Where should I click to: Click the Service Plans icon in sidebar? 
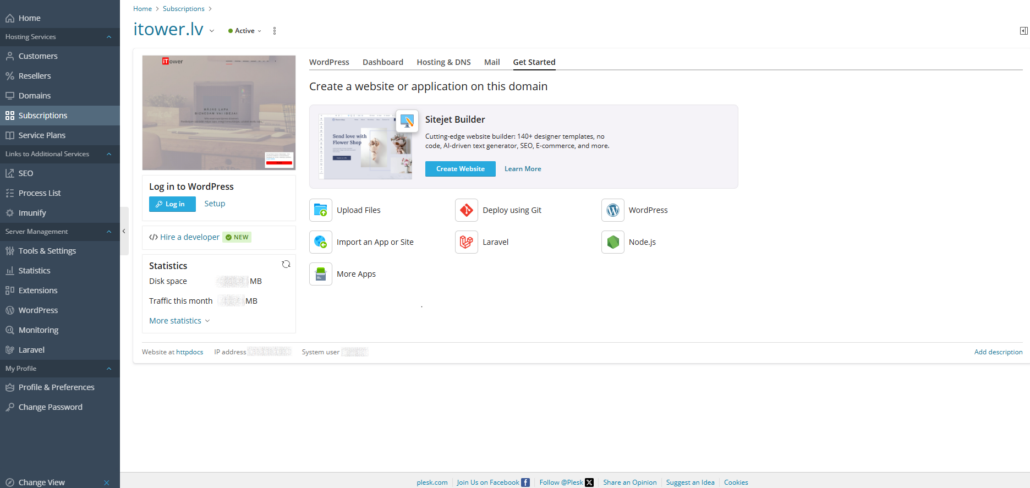(x=9, y=135)
